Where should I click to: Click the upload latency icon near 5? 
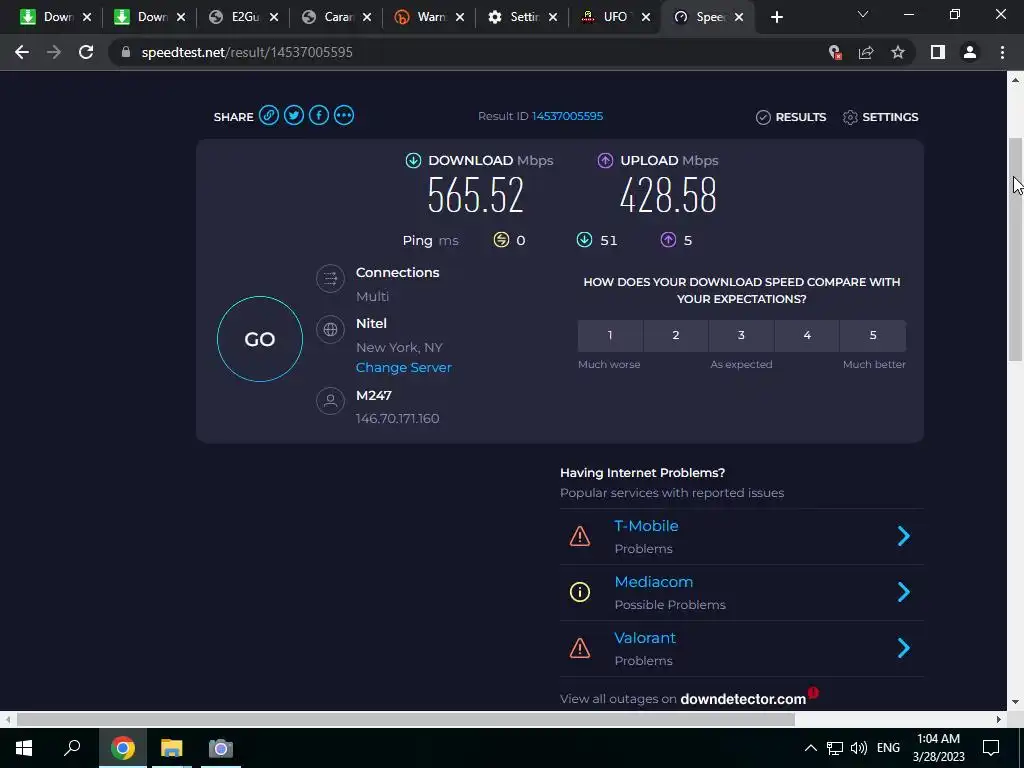[668, 240]
